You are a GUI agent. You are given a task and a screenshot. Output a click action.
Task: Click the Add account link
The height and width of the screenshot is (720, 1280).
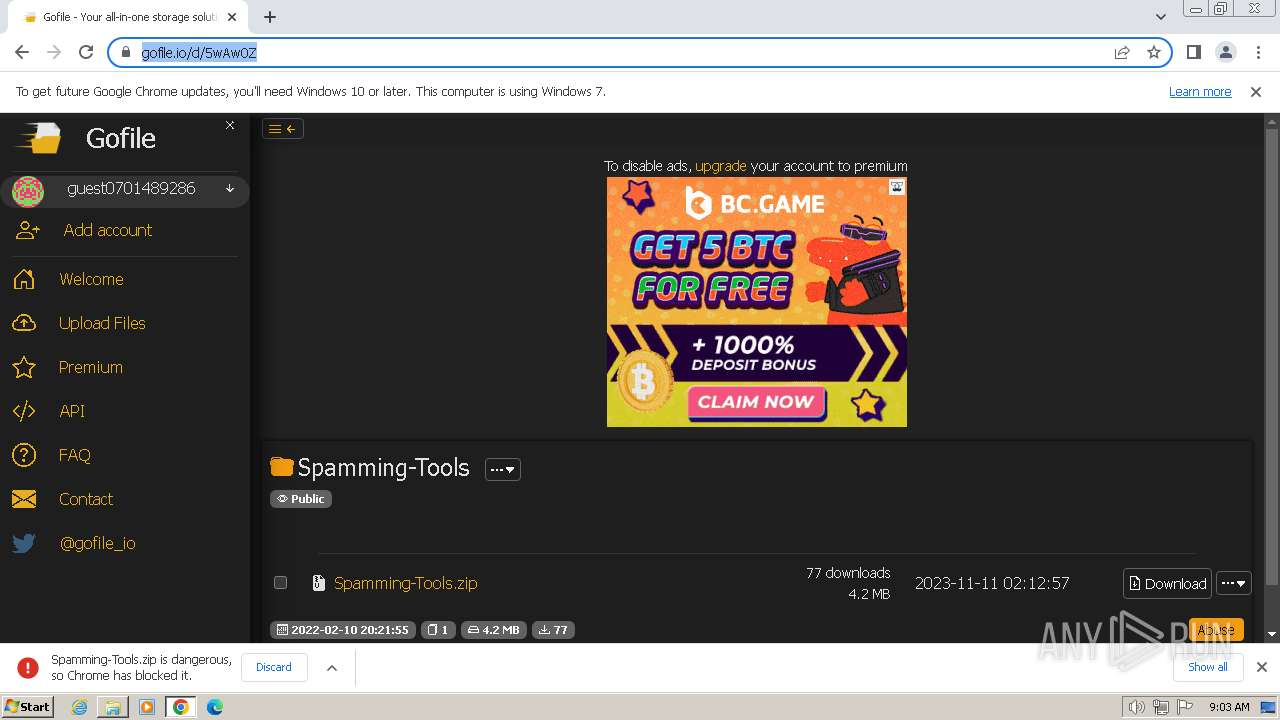[x=108, y=230]
